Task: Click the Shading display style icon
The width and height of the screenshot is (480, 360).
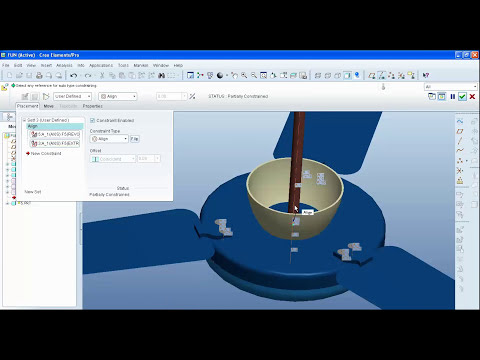Action: (x=347, y=76)
